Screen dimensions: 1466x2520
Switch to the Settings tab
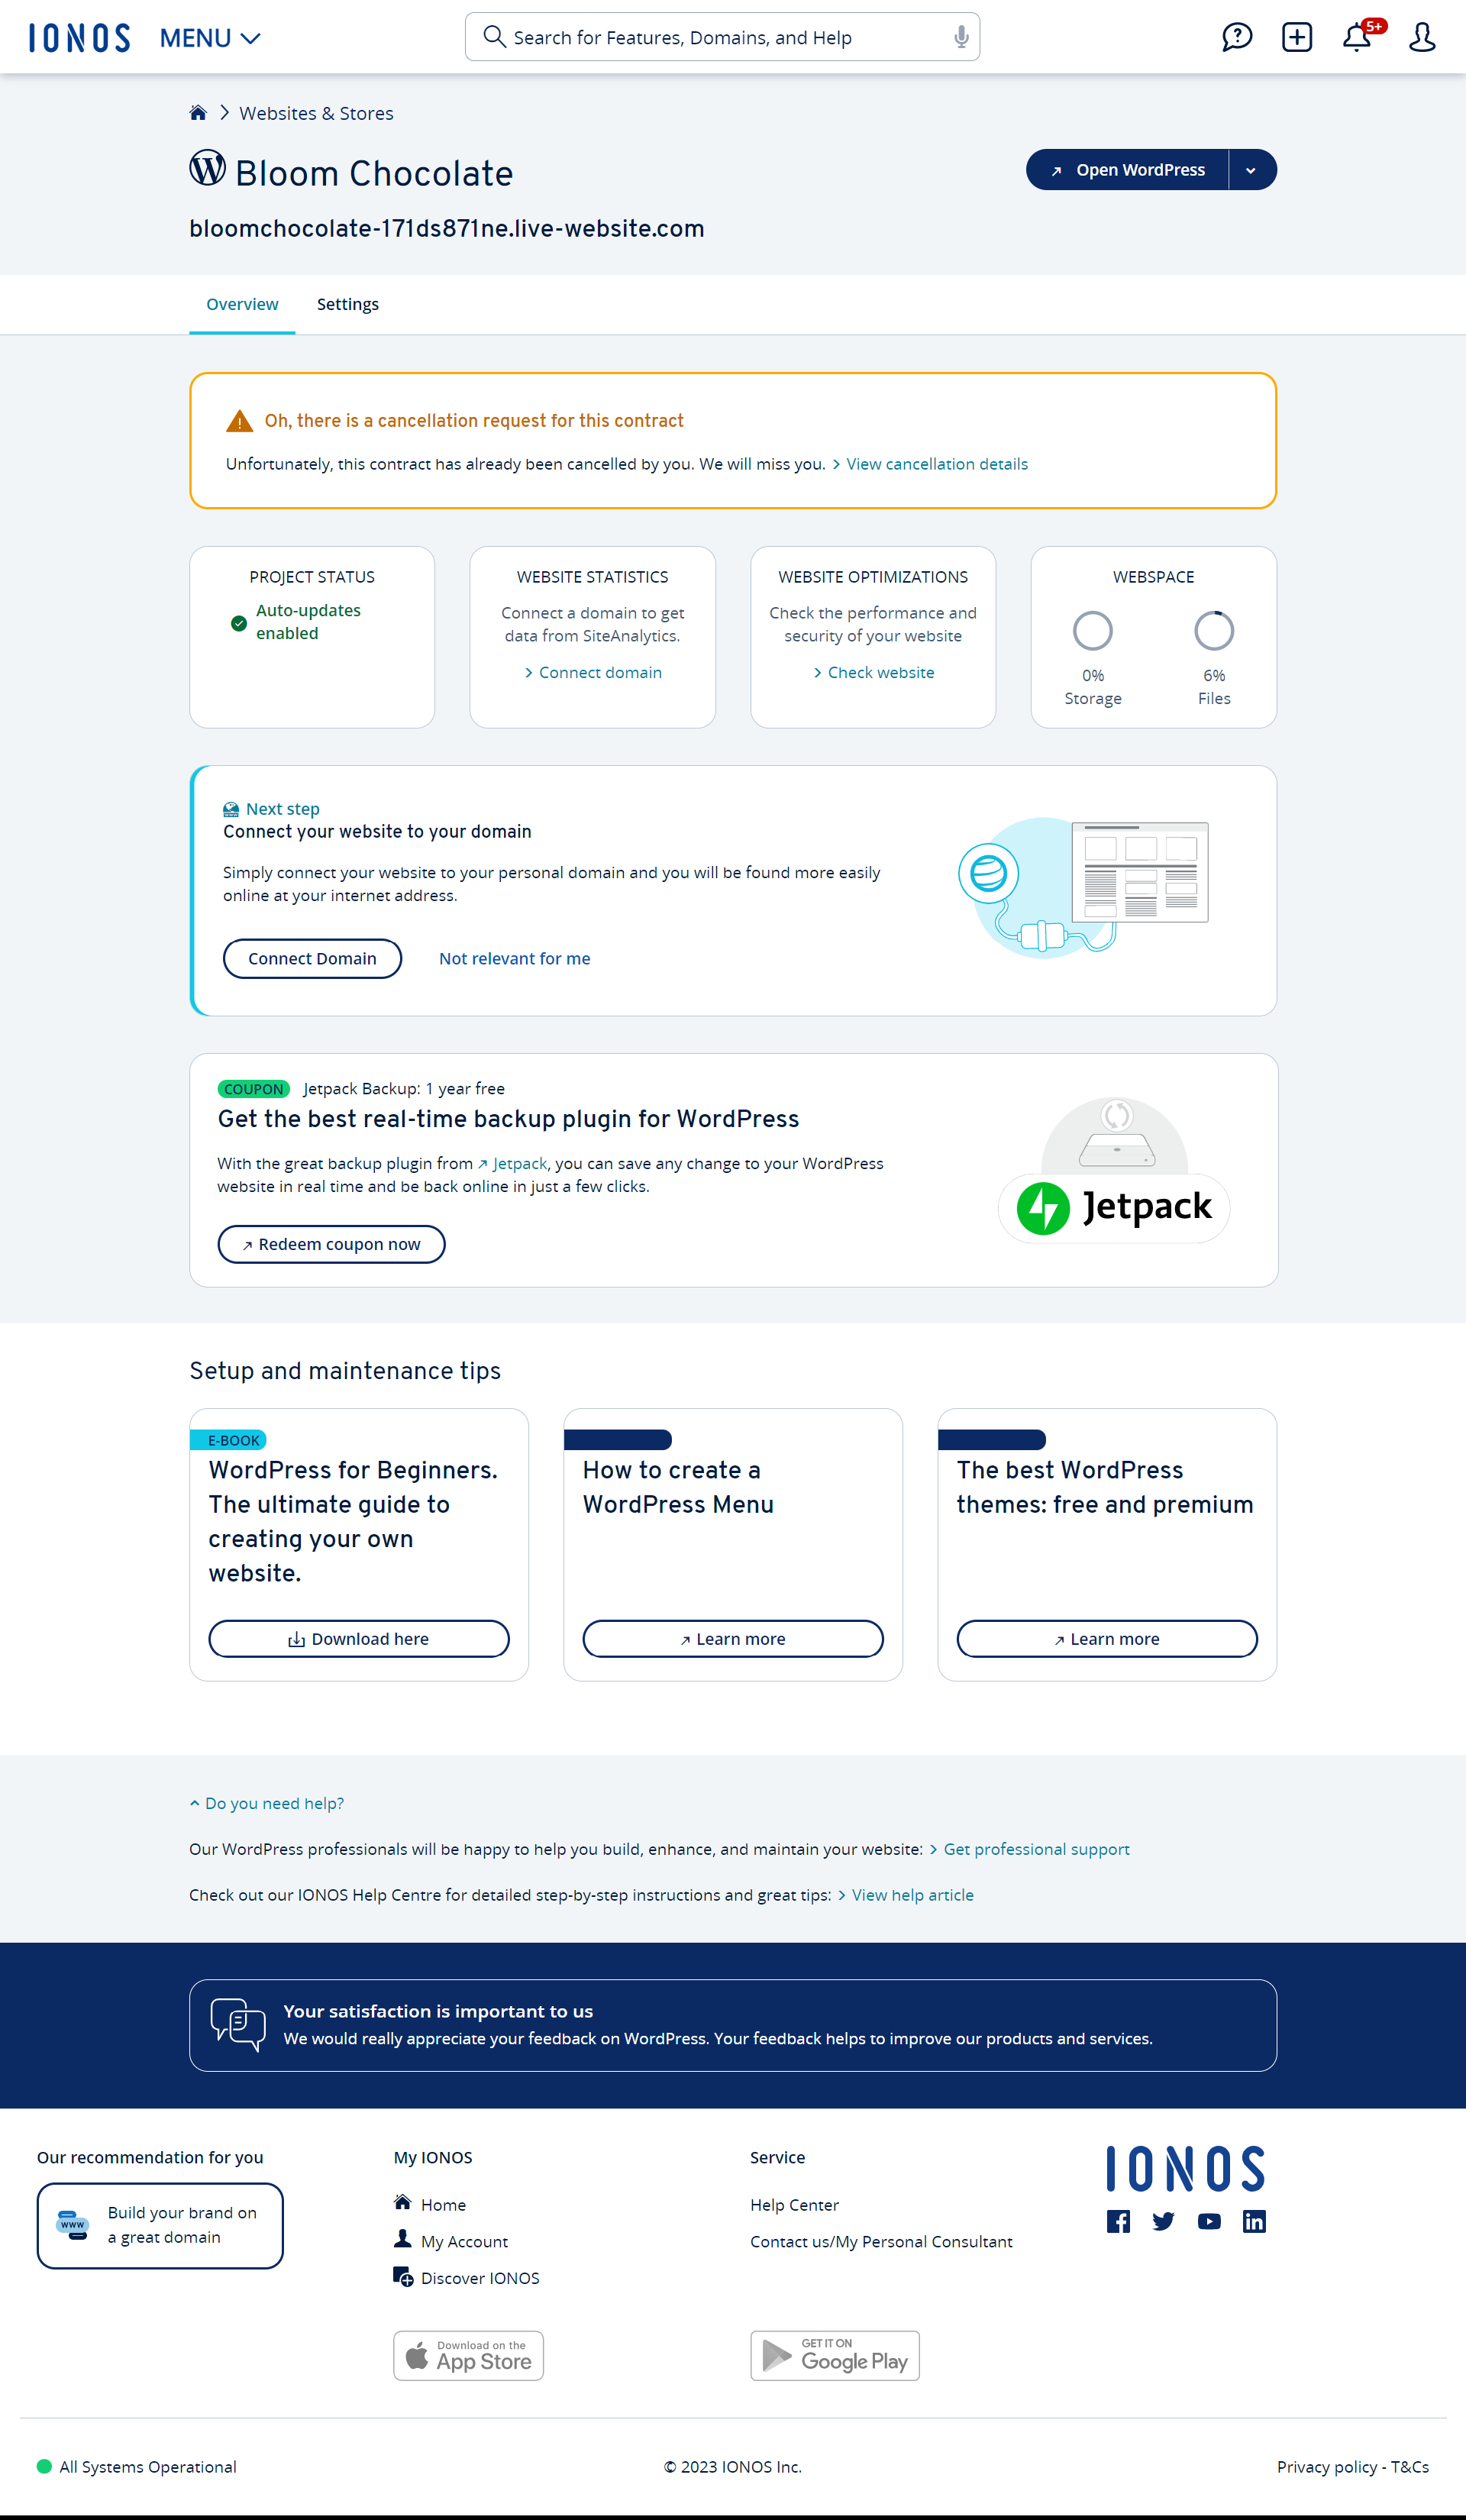coord(347,304)
